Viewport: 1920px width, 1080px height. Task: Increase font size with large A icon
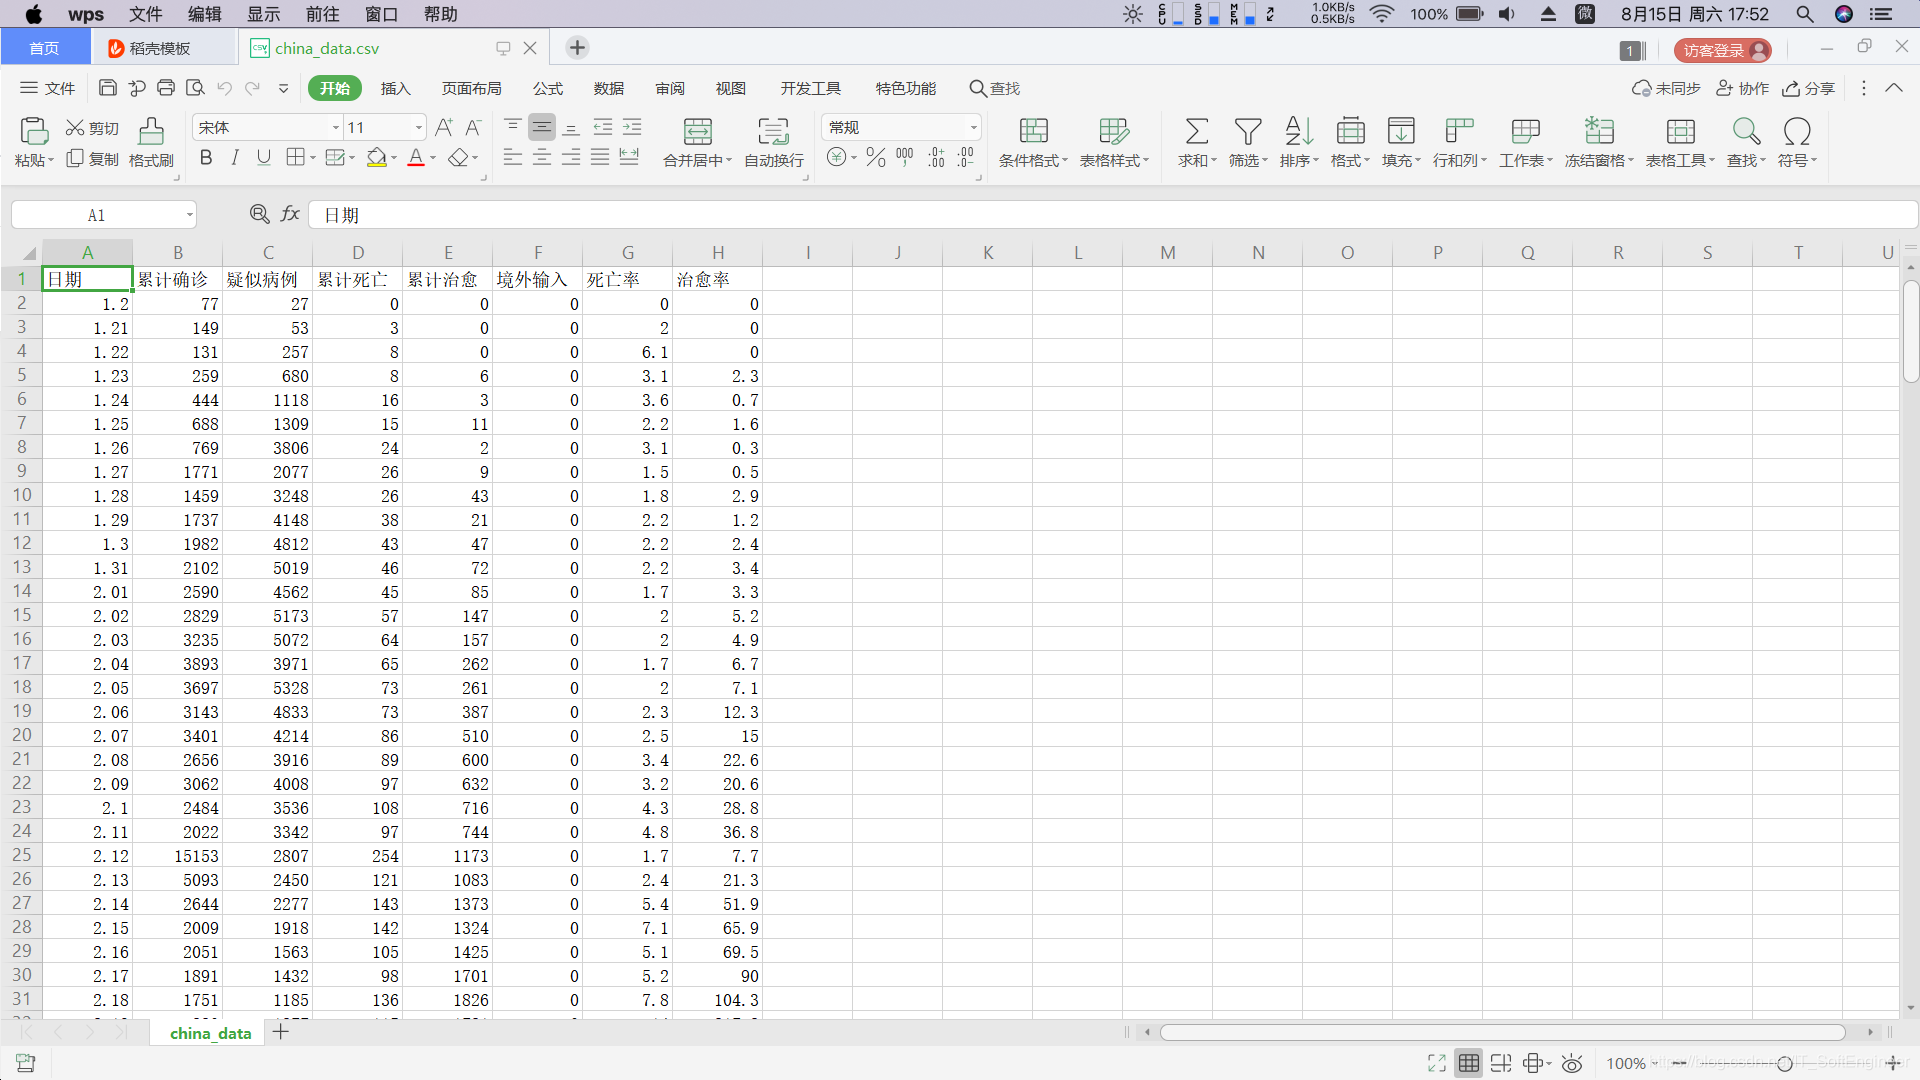444,127
